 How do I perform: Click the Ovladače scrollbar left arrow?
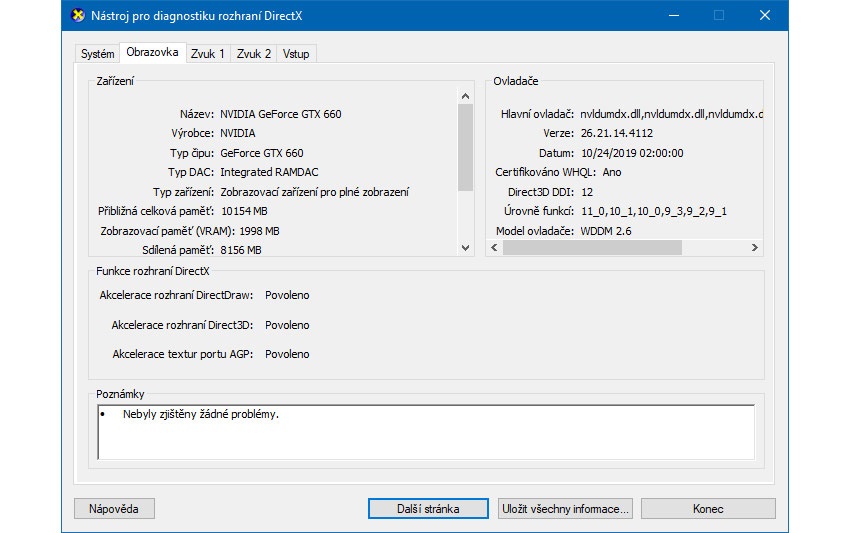pyautogui.click(x=494, y=248)
